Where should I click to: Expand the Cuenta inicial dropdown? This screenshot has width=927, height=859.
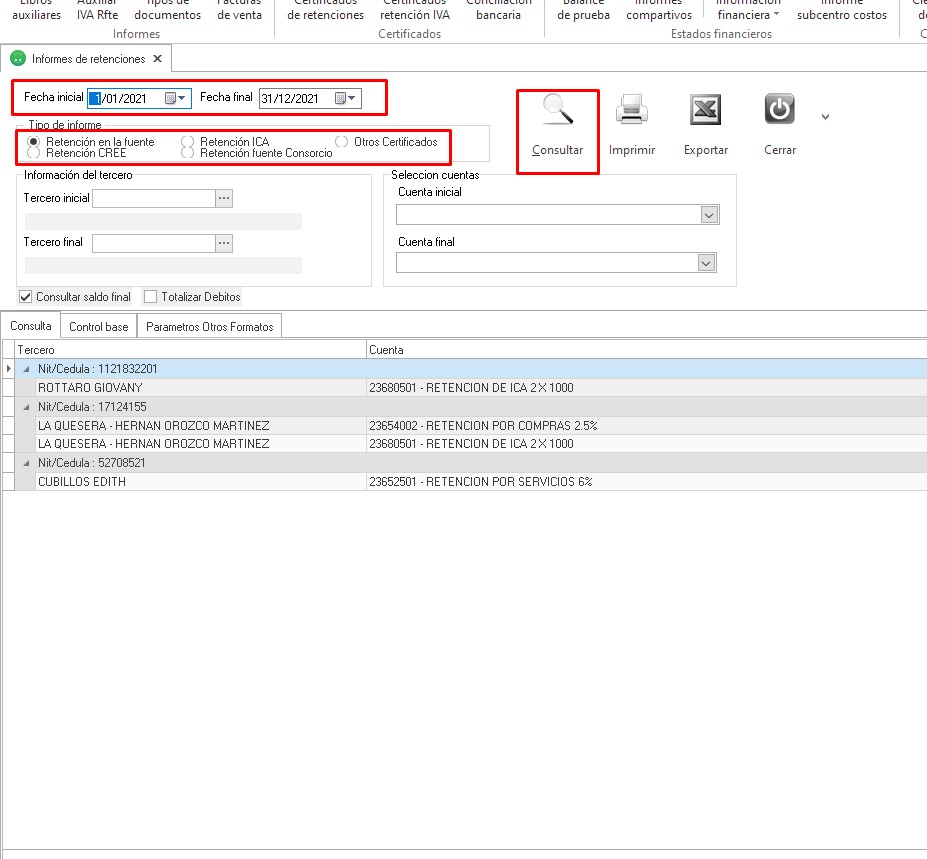(708, 215)
